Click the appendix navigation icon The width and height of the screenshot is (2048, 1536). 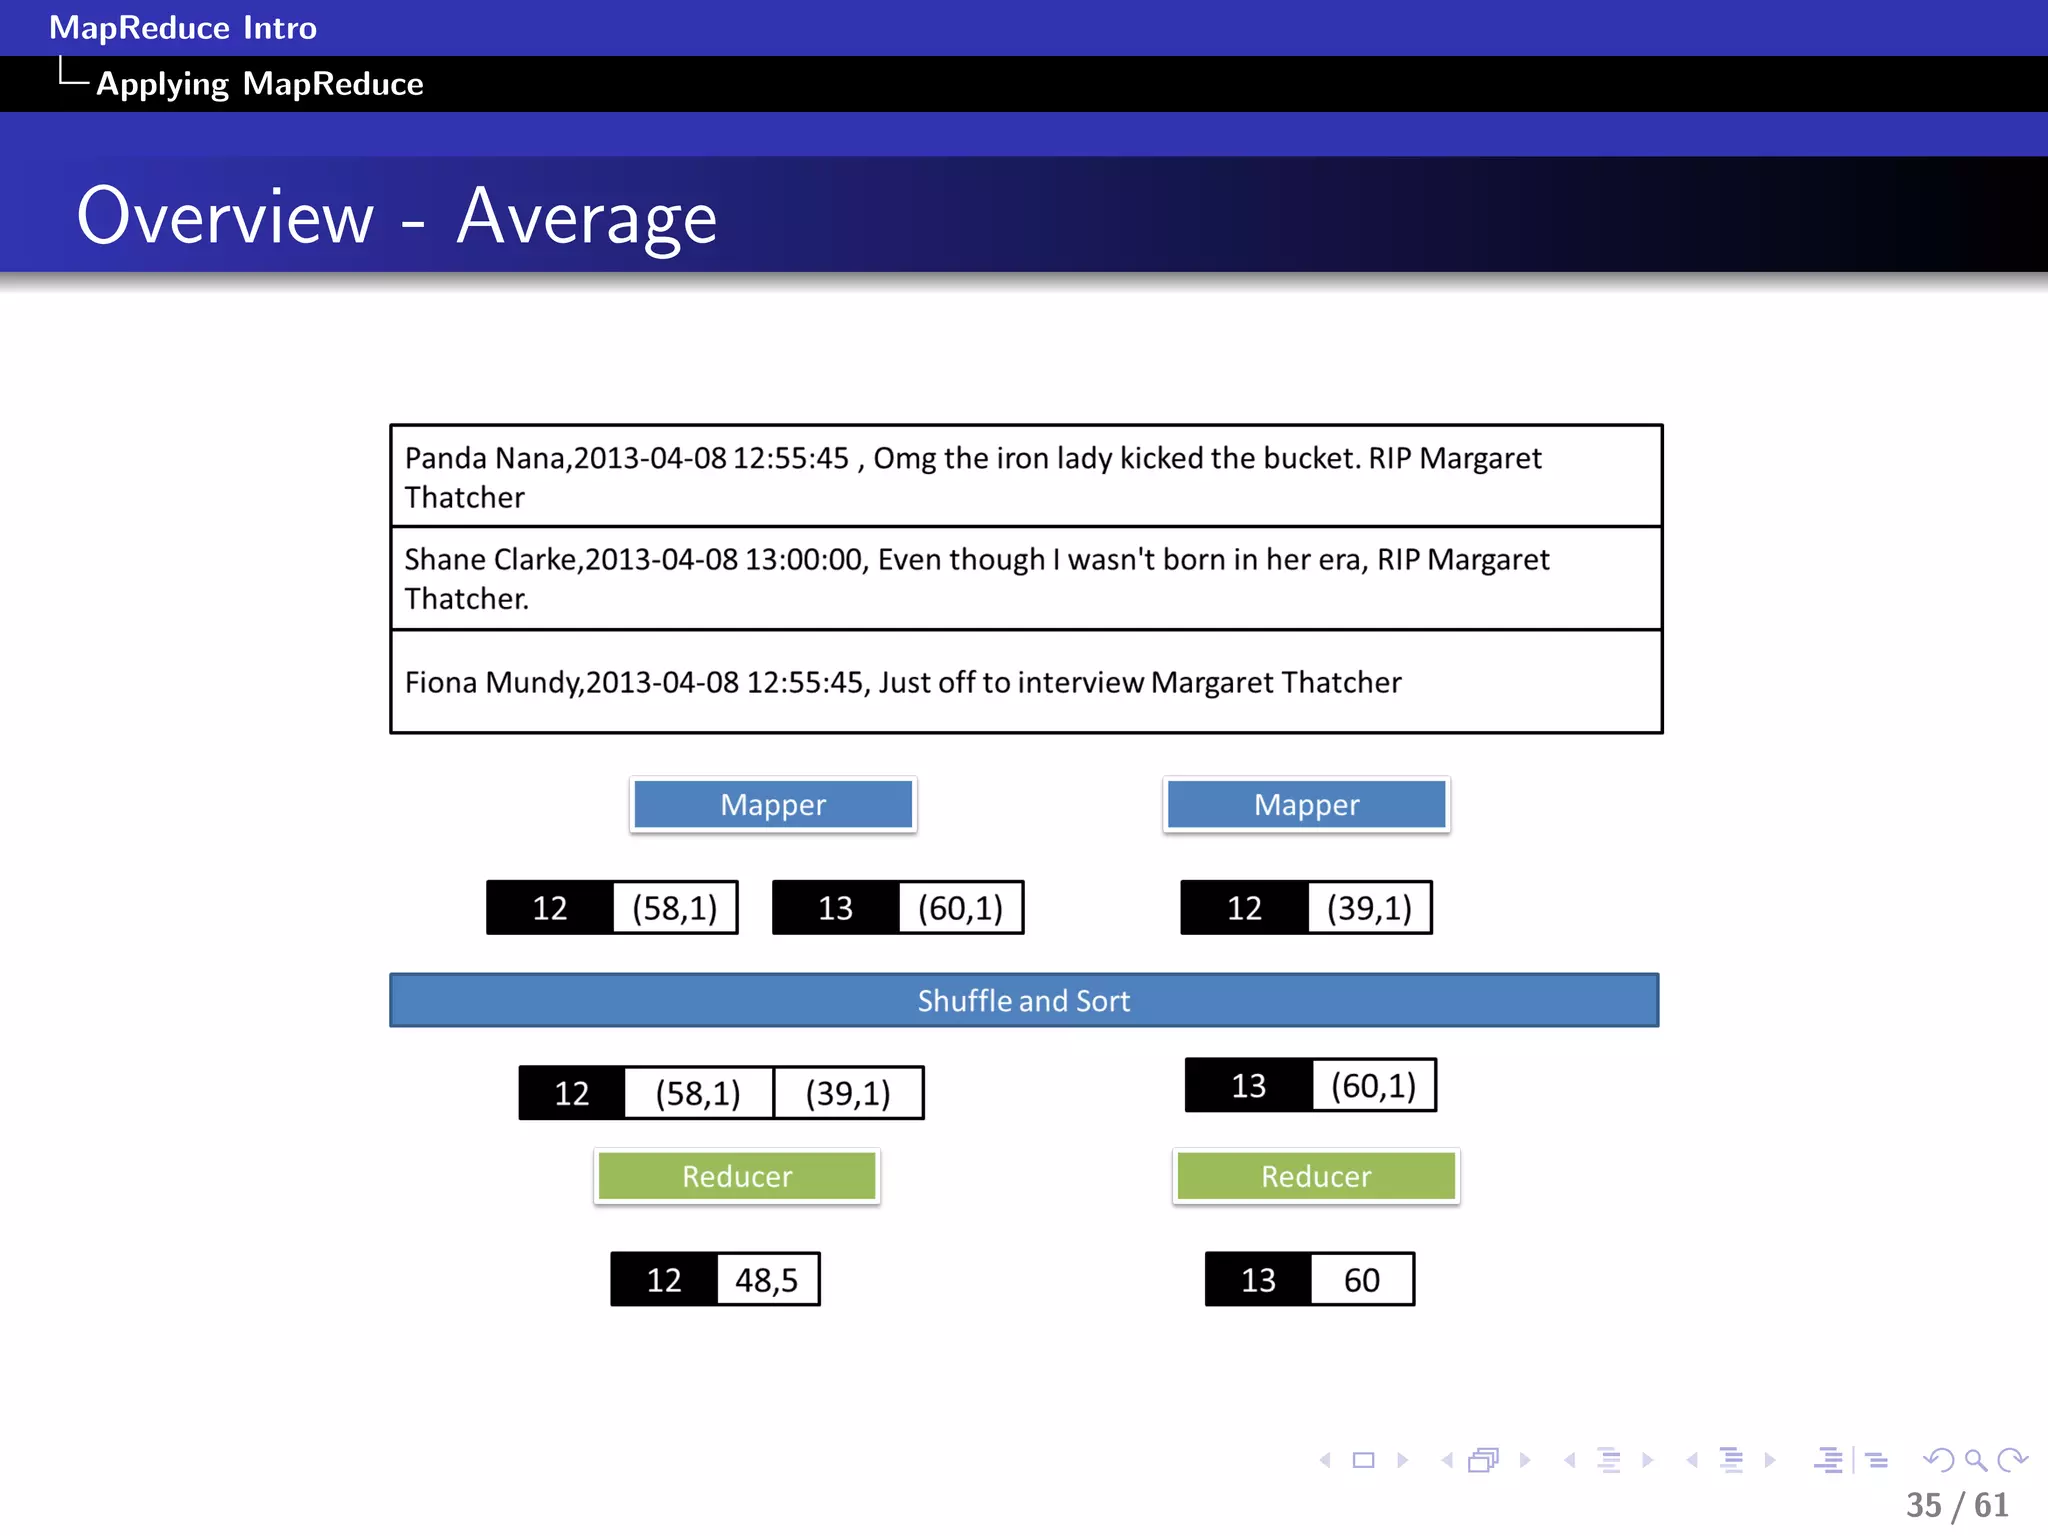1877,1461
